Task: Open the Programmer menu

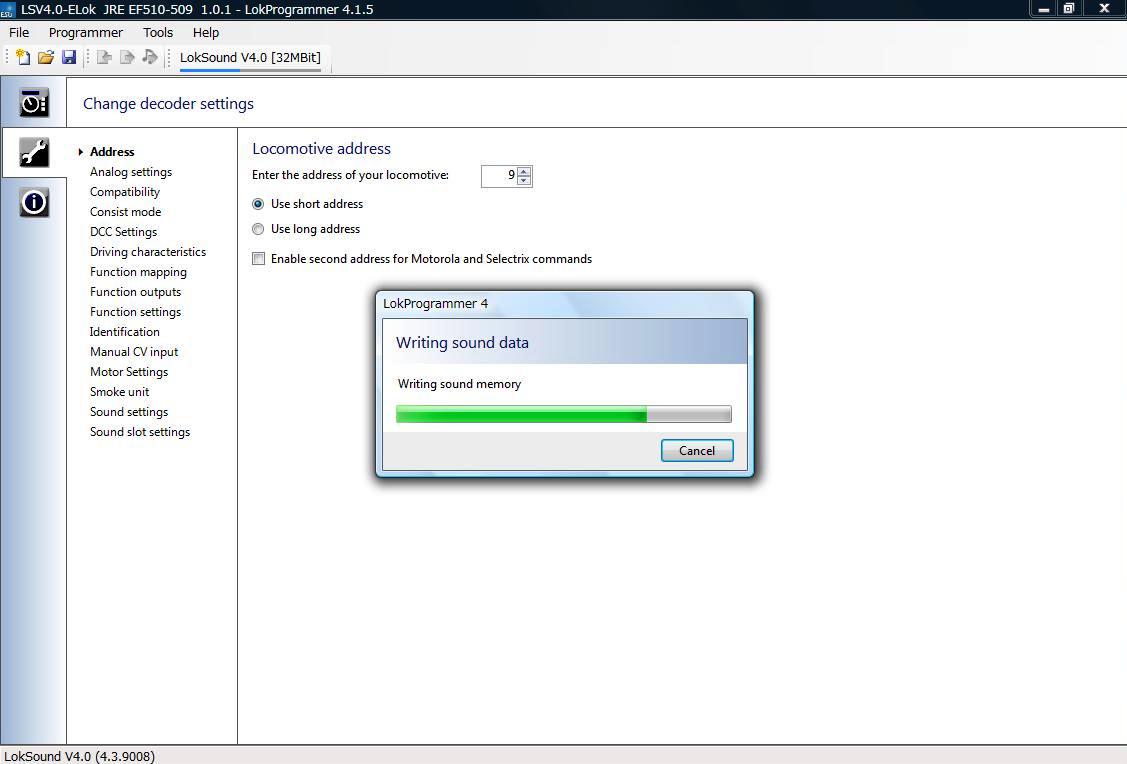Action: pyautogui.click(x=86, y=32)
